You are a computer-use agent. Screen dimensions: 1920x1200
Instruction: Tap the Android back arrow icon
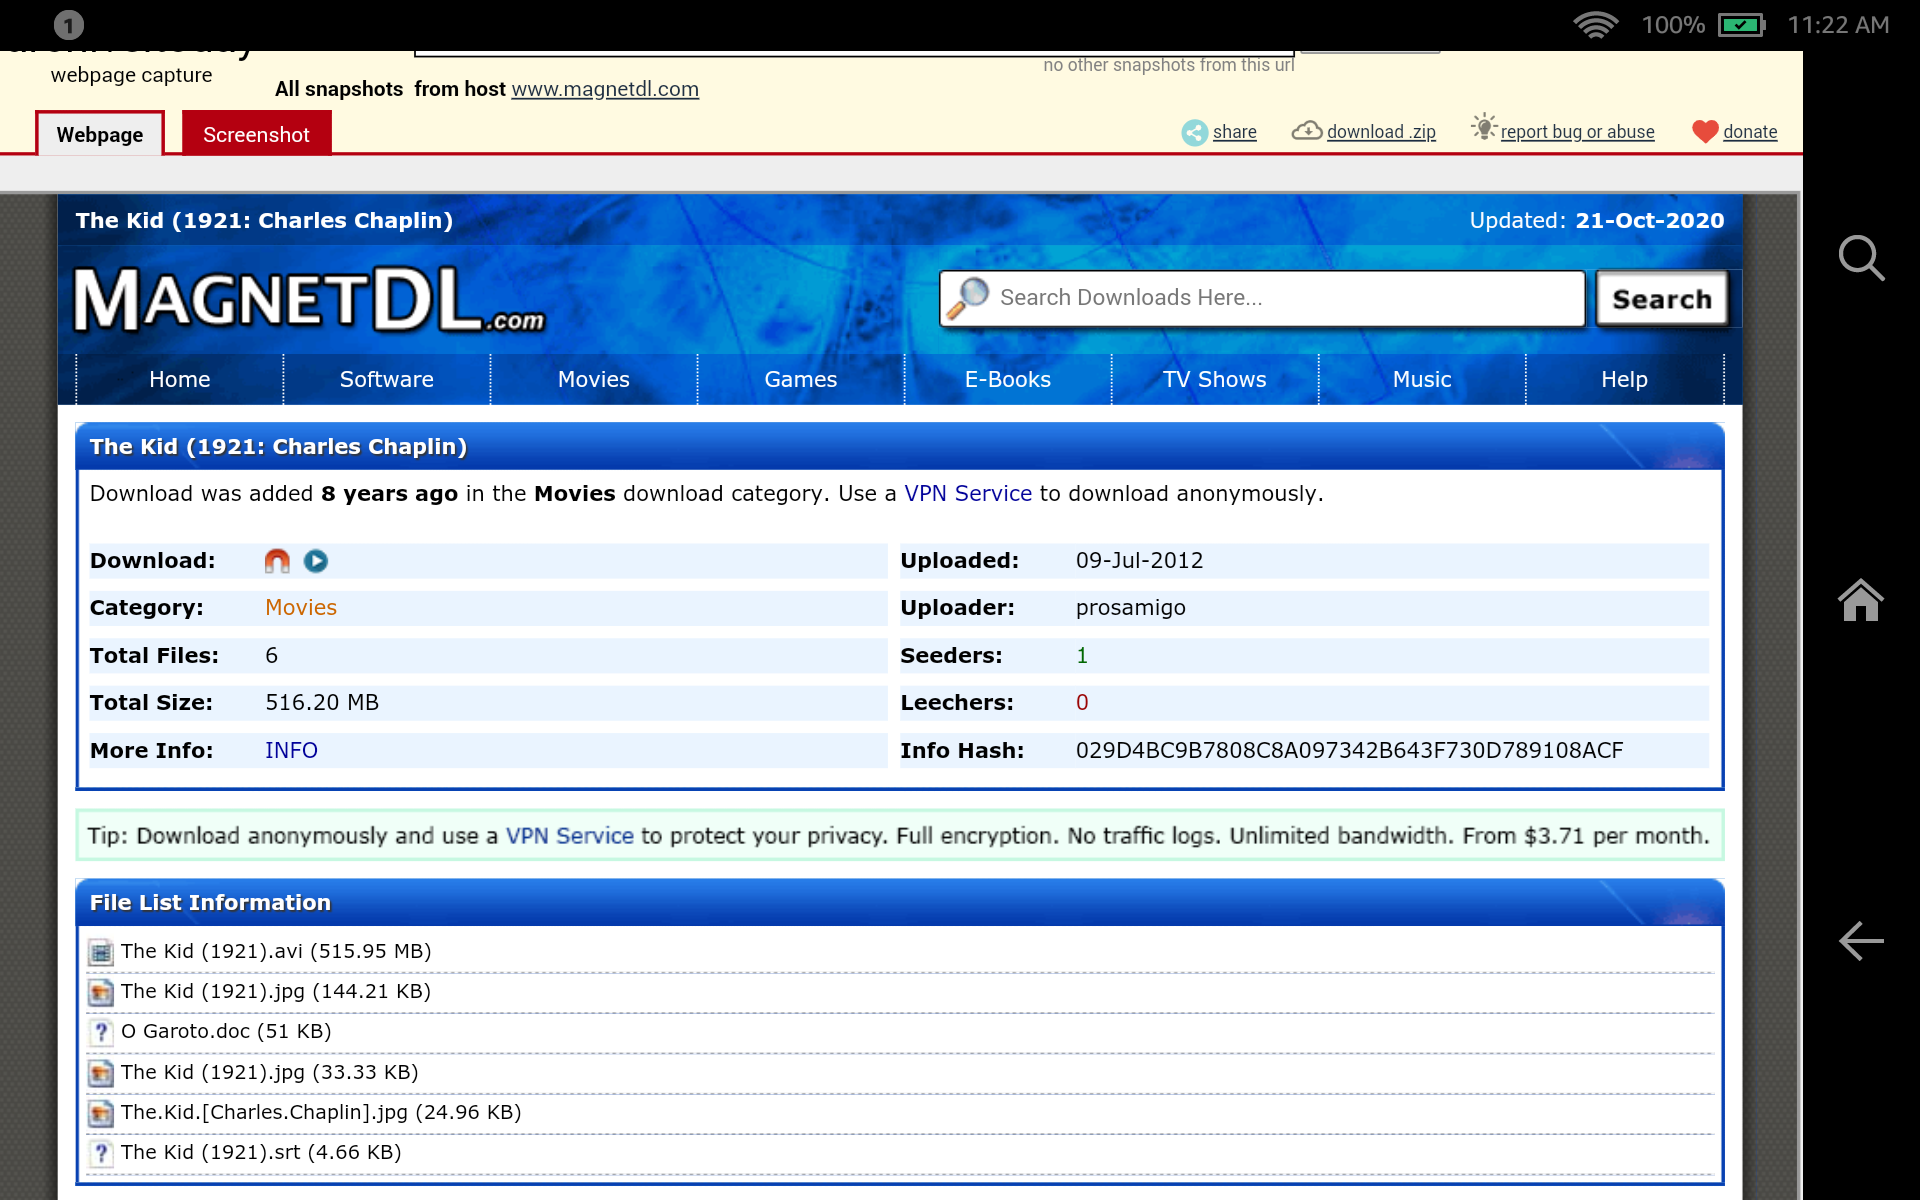click(x=1861, y=941)
